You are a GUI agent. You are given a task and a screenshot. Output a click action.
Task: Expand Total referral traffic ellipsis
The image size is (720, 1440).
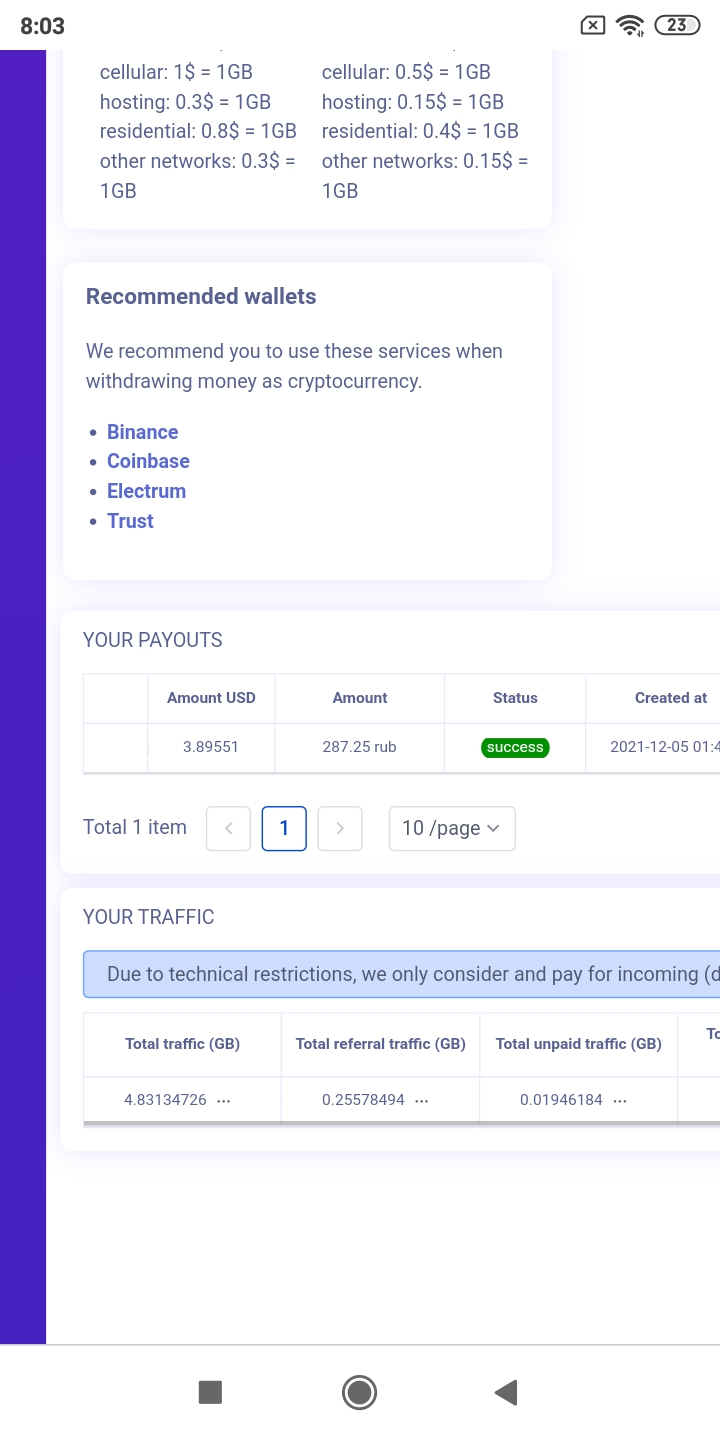pyautogui.click(x=422, y=1100)
